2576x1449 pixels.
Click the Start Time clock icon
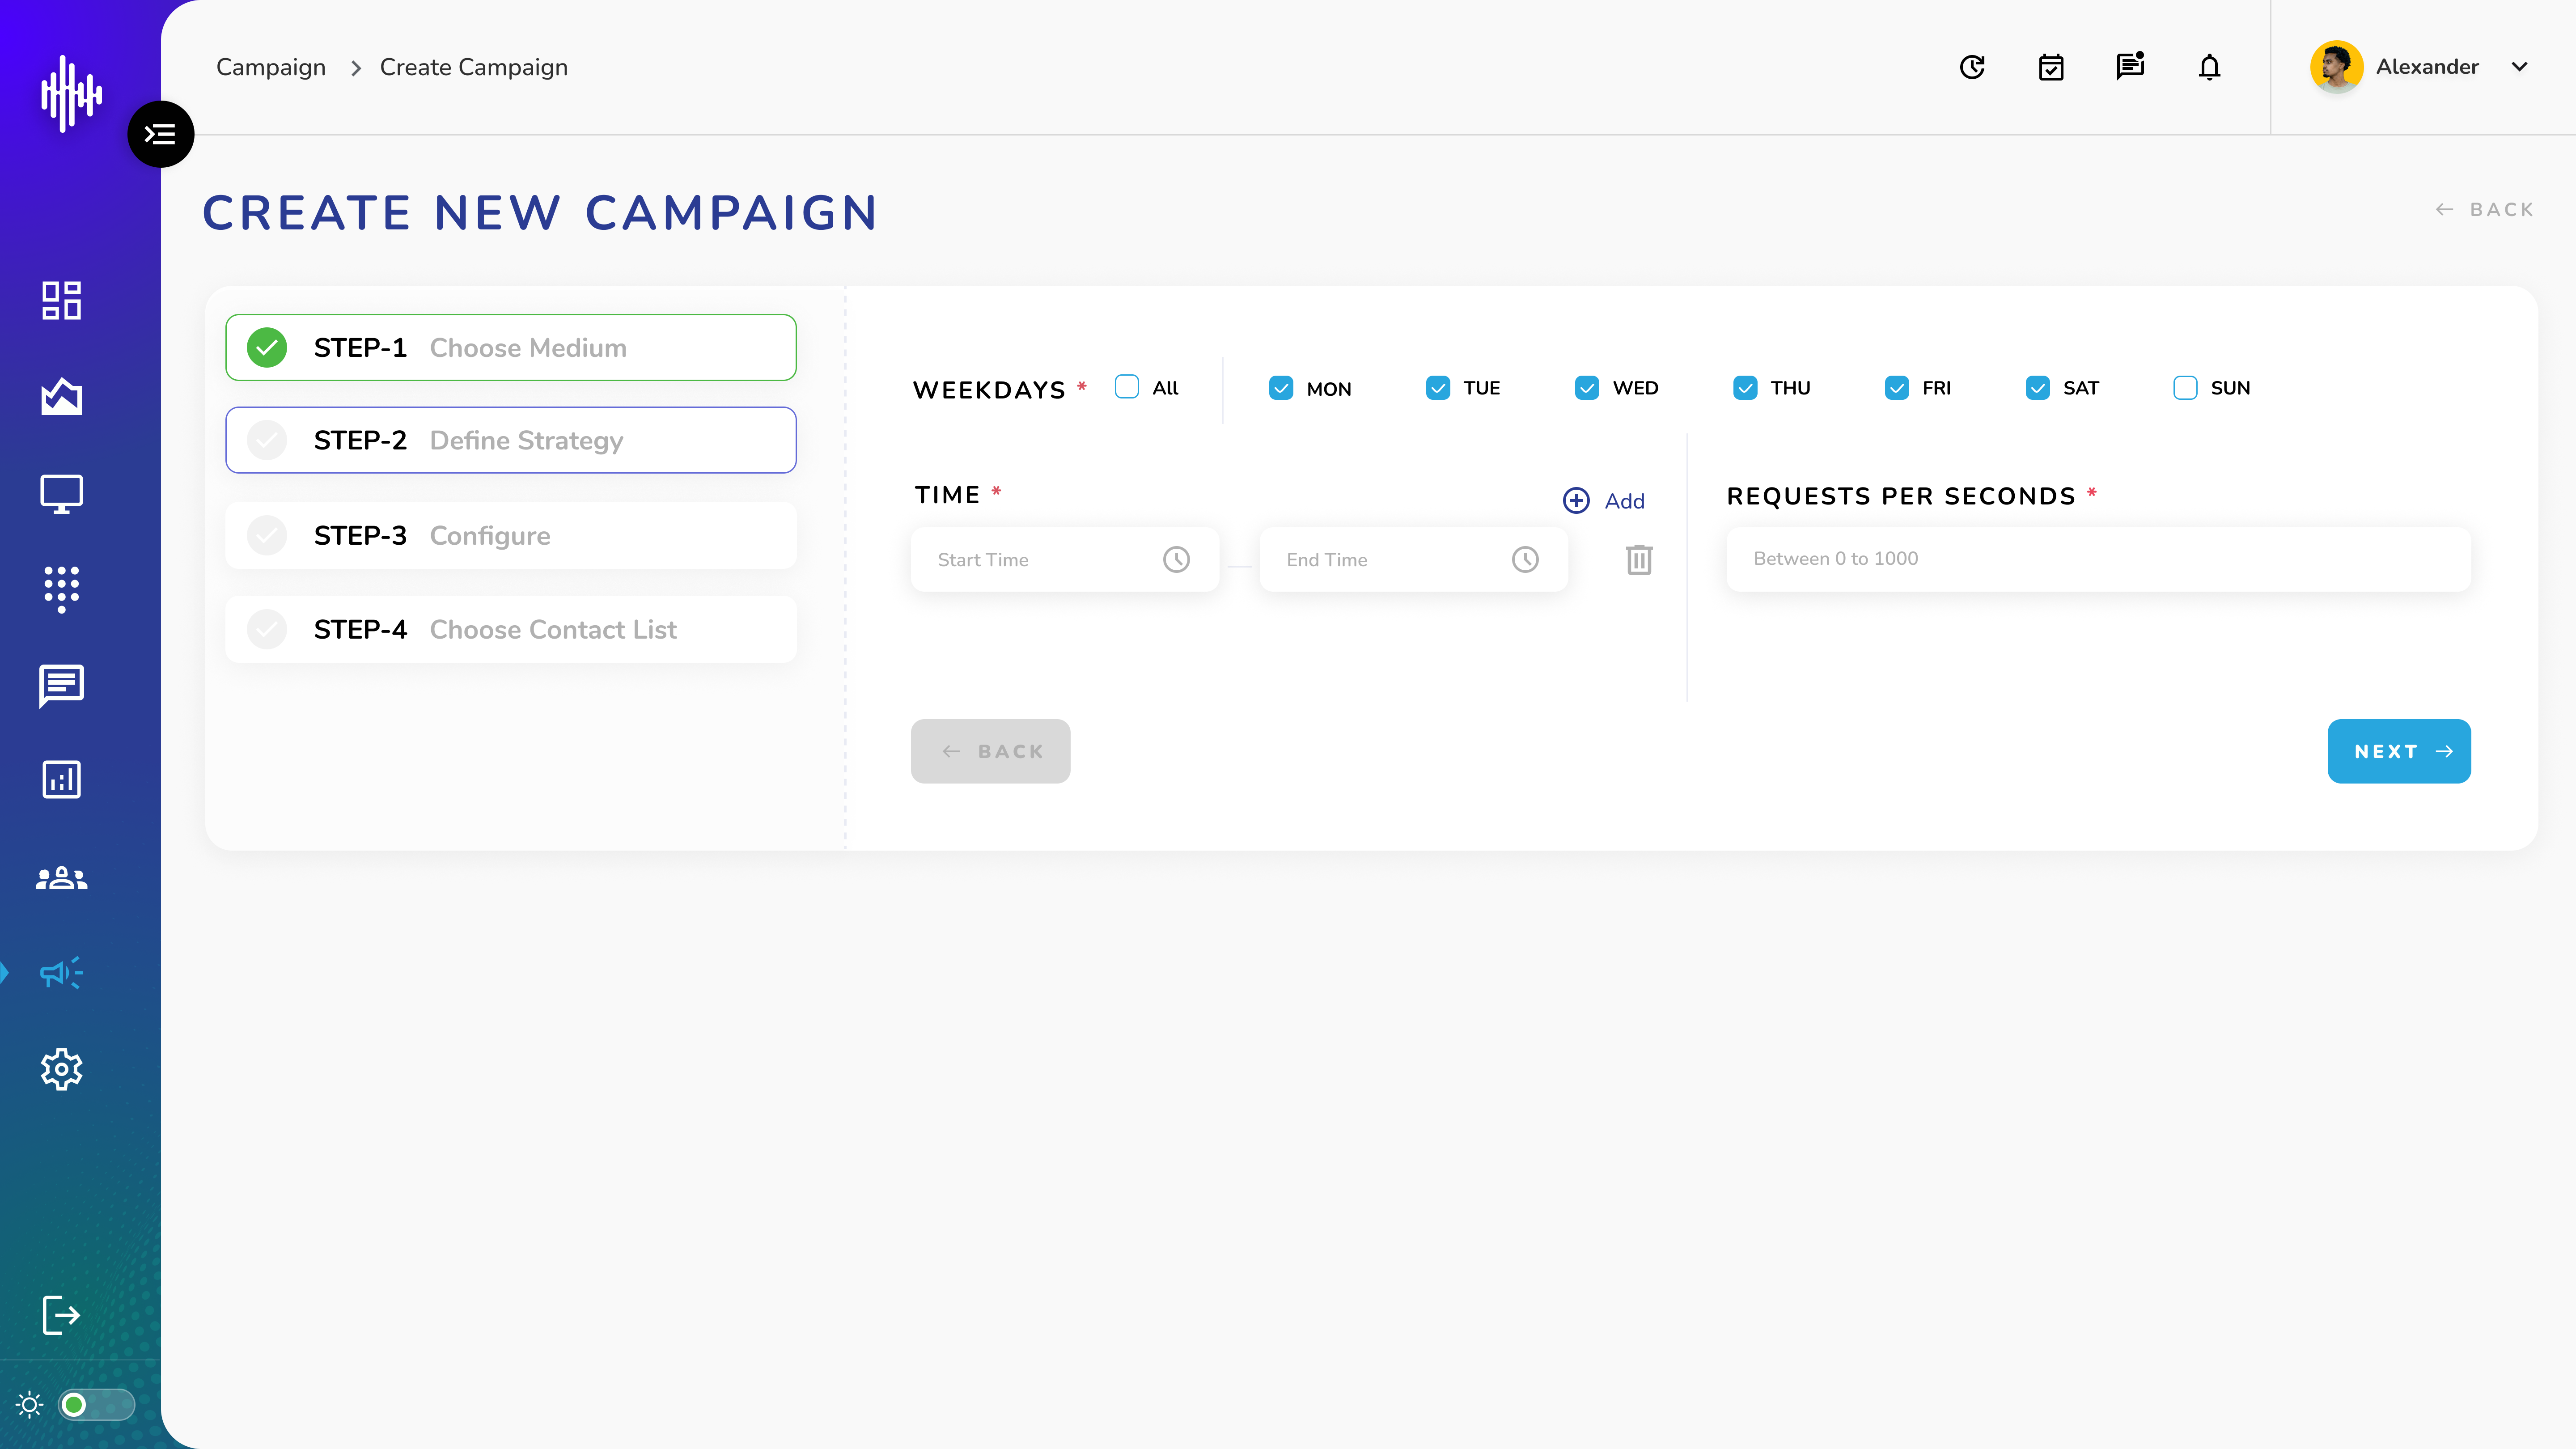tap(1176, 559)
